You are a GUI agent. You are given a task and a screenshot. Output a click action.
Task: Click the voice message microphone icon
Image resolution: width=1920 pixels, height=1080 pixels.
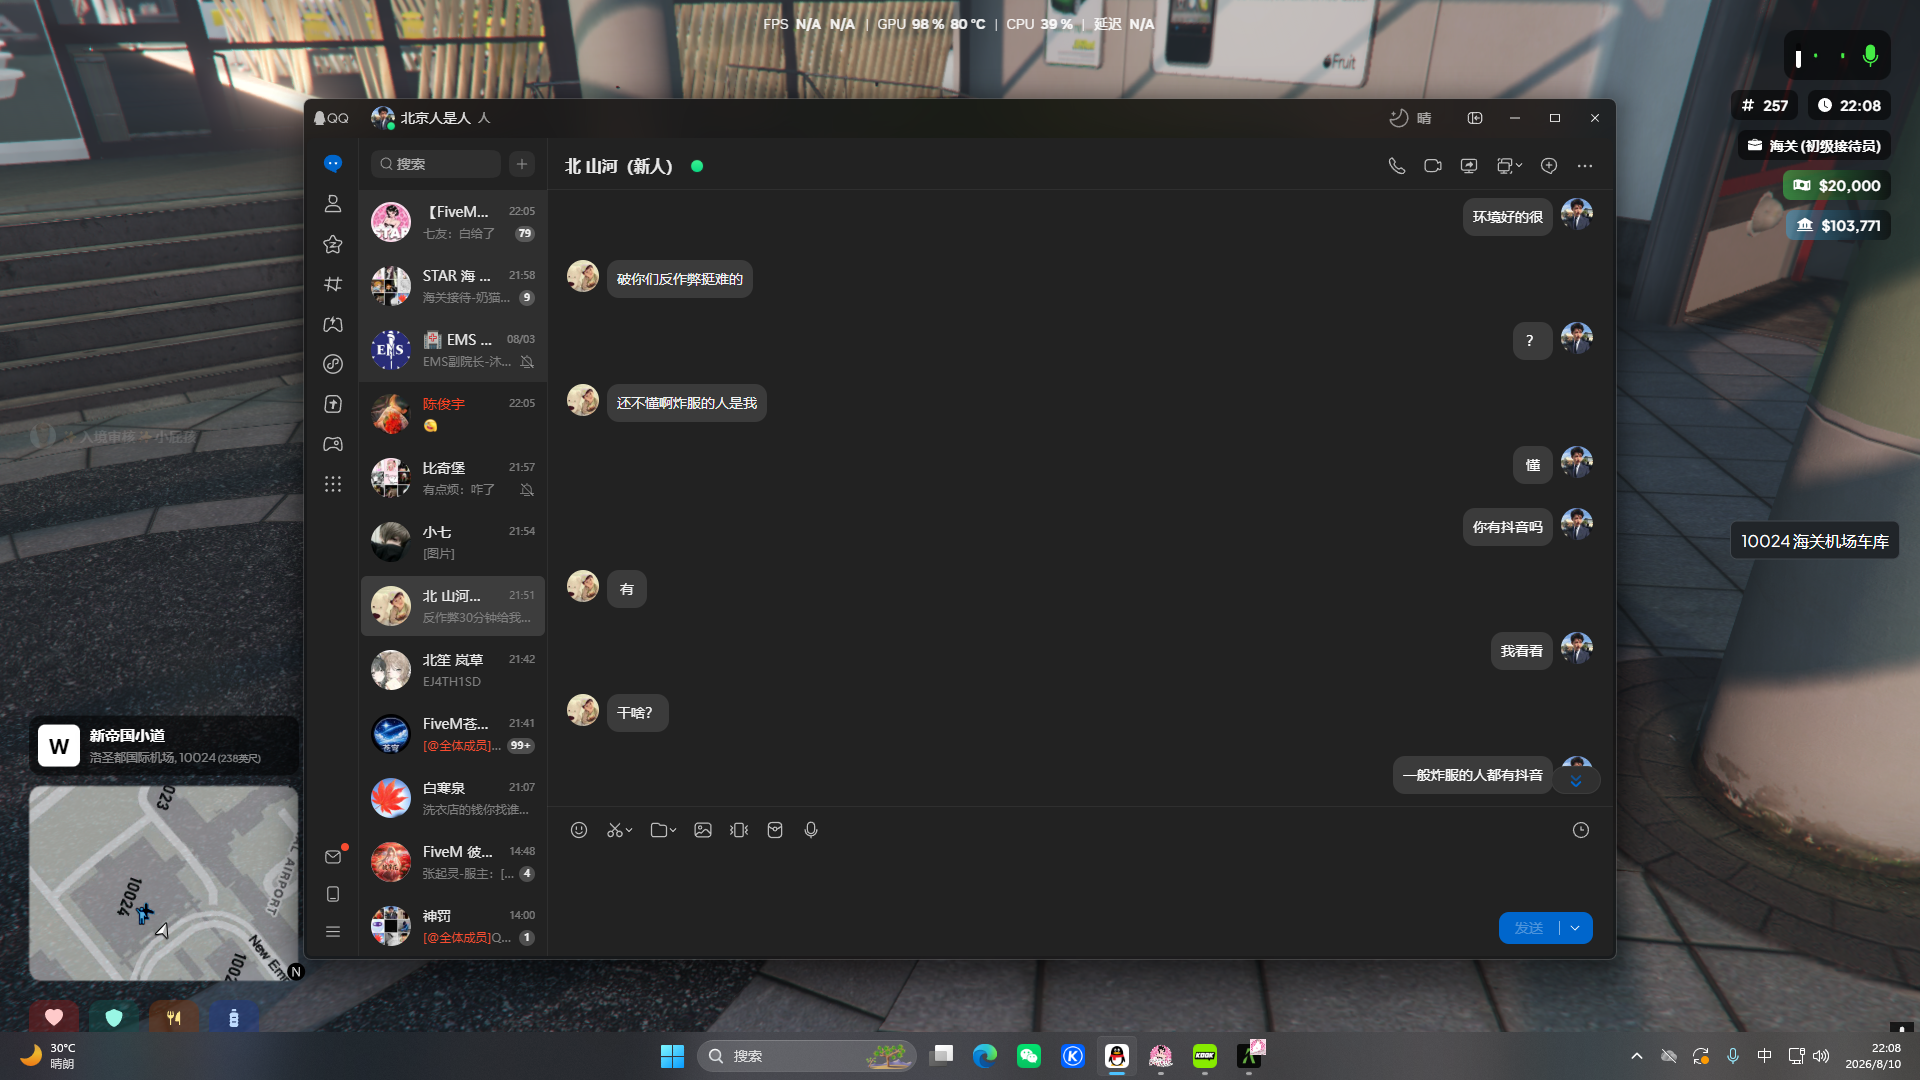[811, 830]
